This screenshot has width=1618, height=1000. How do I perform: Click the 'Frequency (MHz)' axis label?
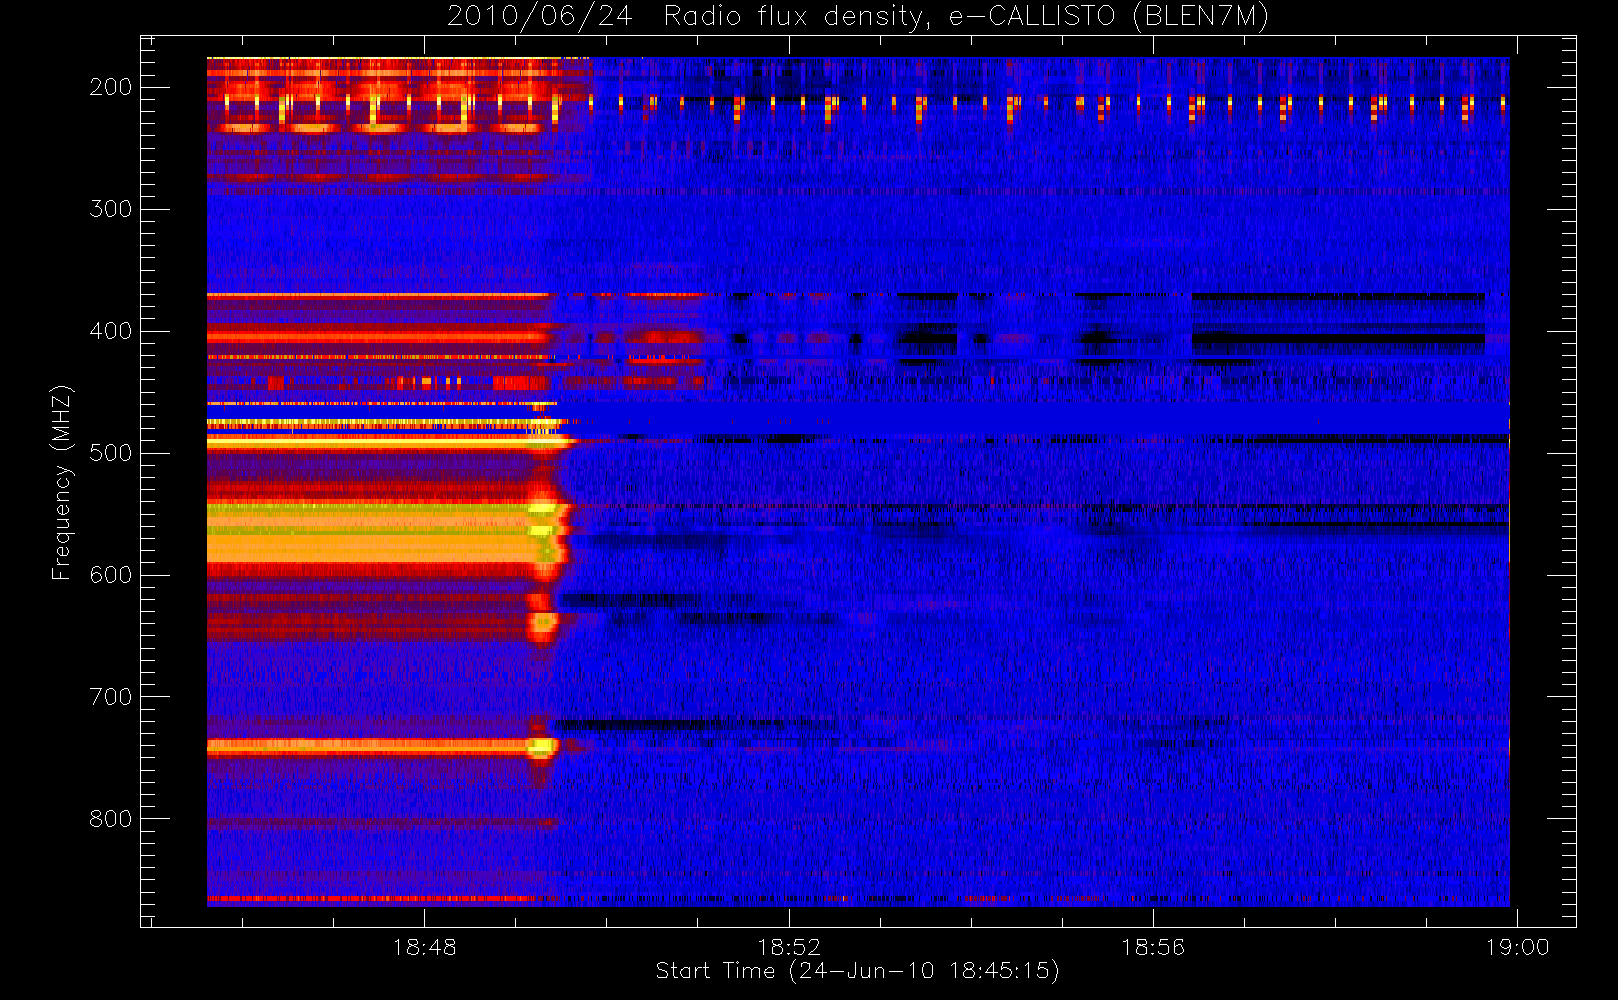(62, 482)
